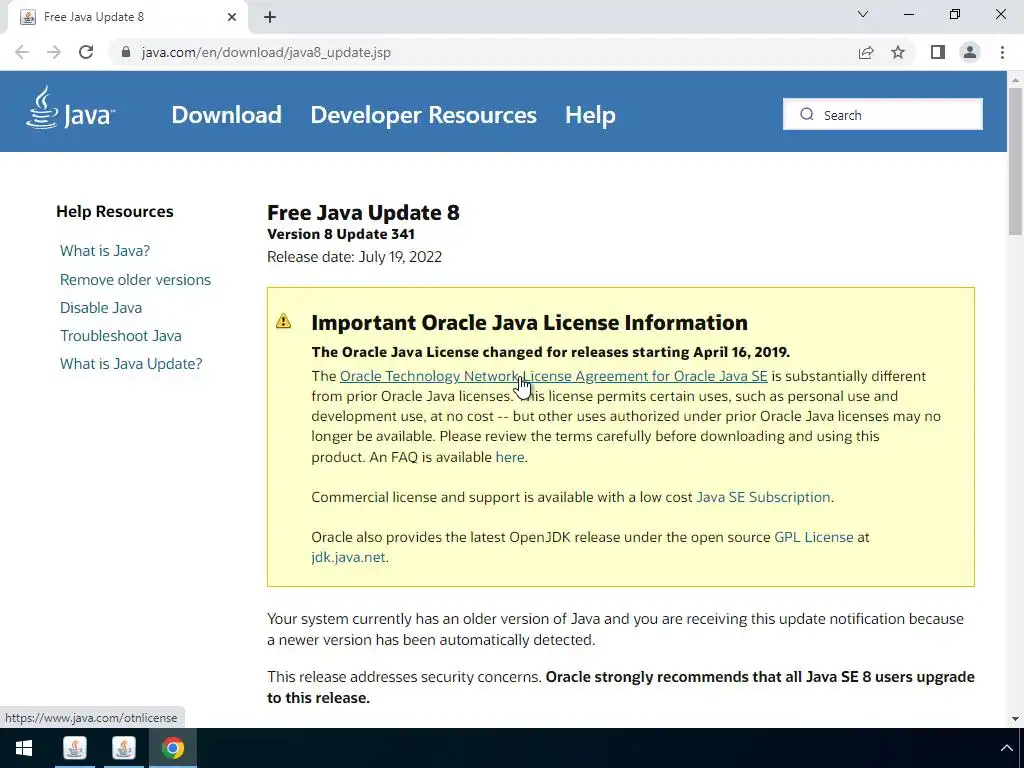Open the tab search chevron
The image size is (1024, 768).
863,14
